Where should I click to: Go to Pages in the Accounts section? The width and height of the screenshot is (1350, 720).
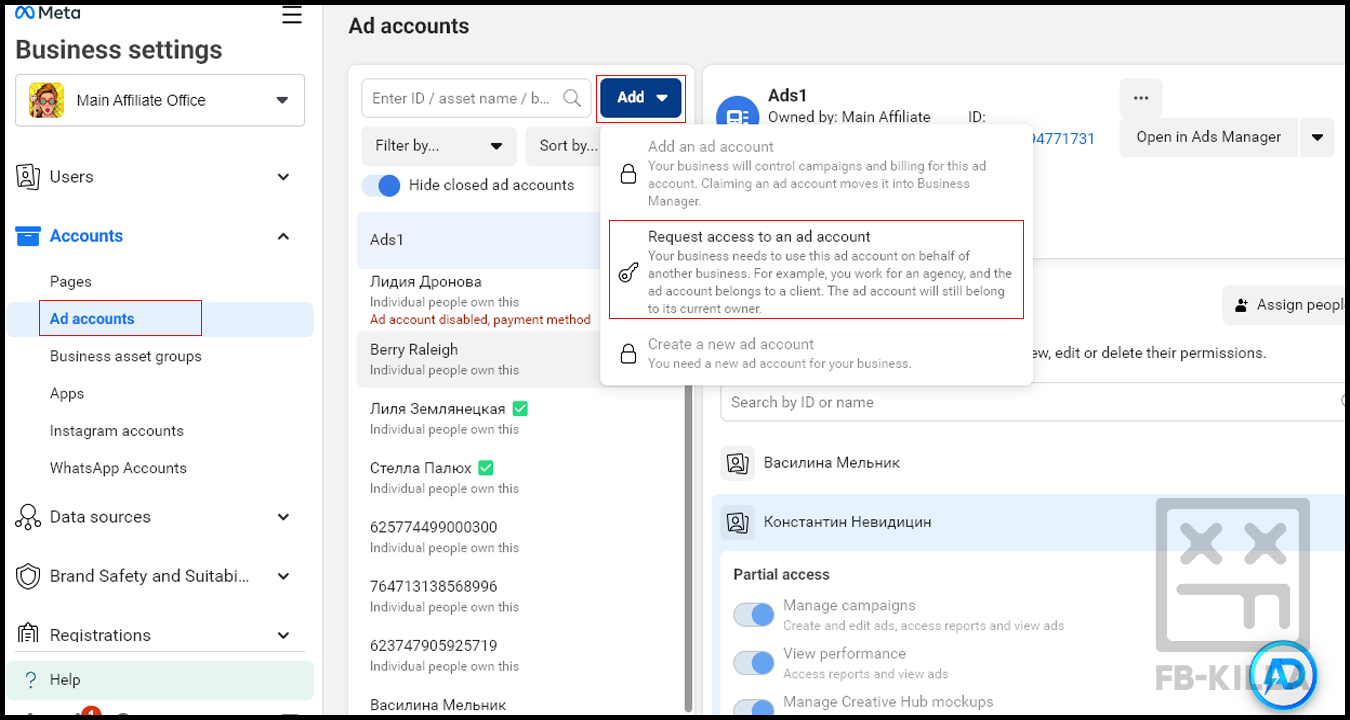(x=71, y=282)
